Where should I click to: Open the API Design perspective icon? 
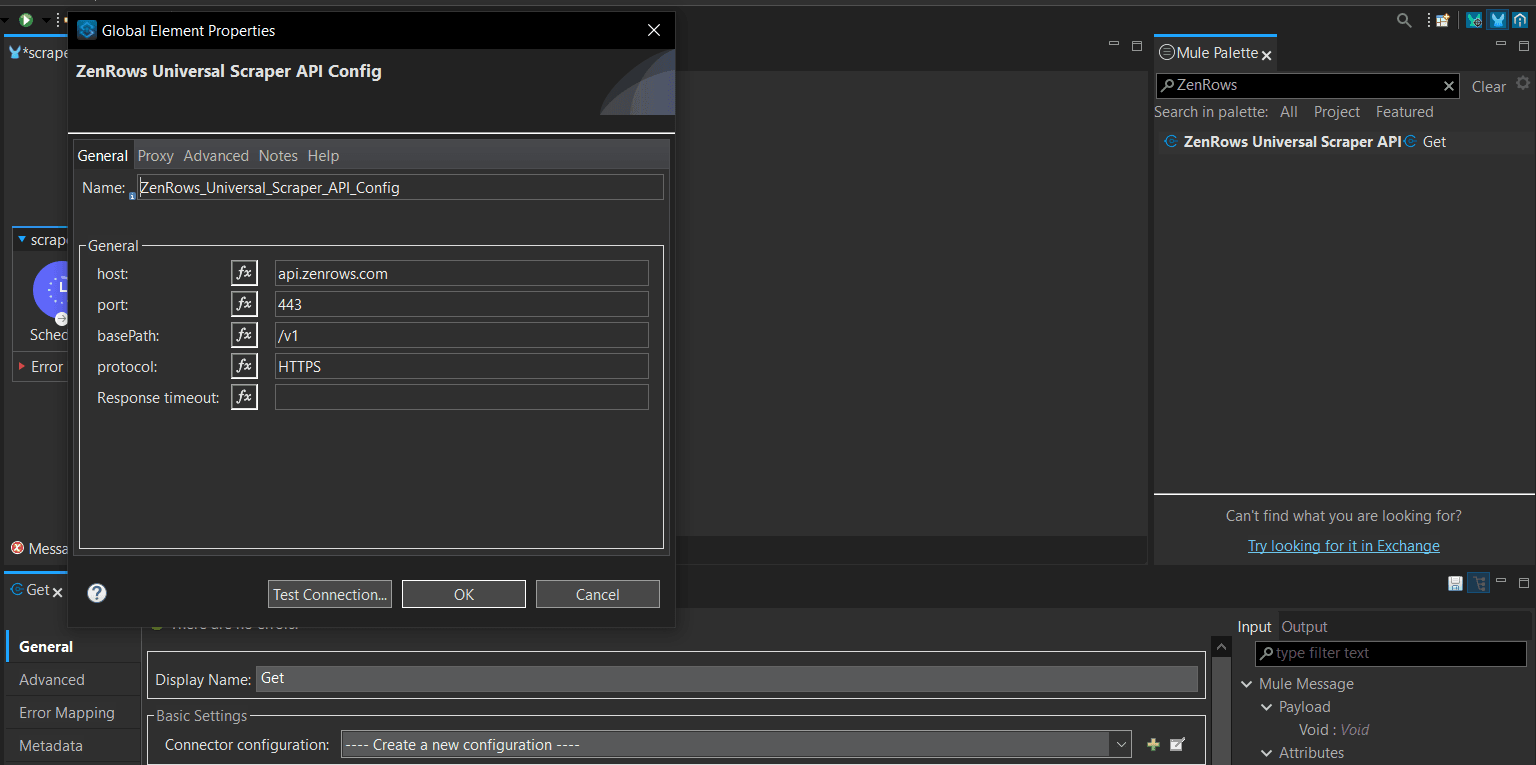click(x=1520, y=20)
